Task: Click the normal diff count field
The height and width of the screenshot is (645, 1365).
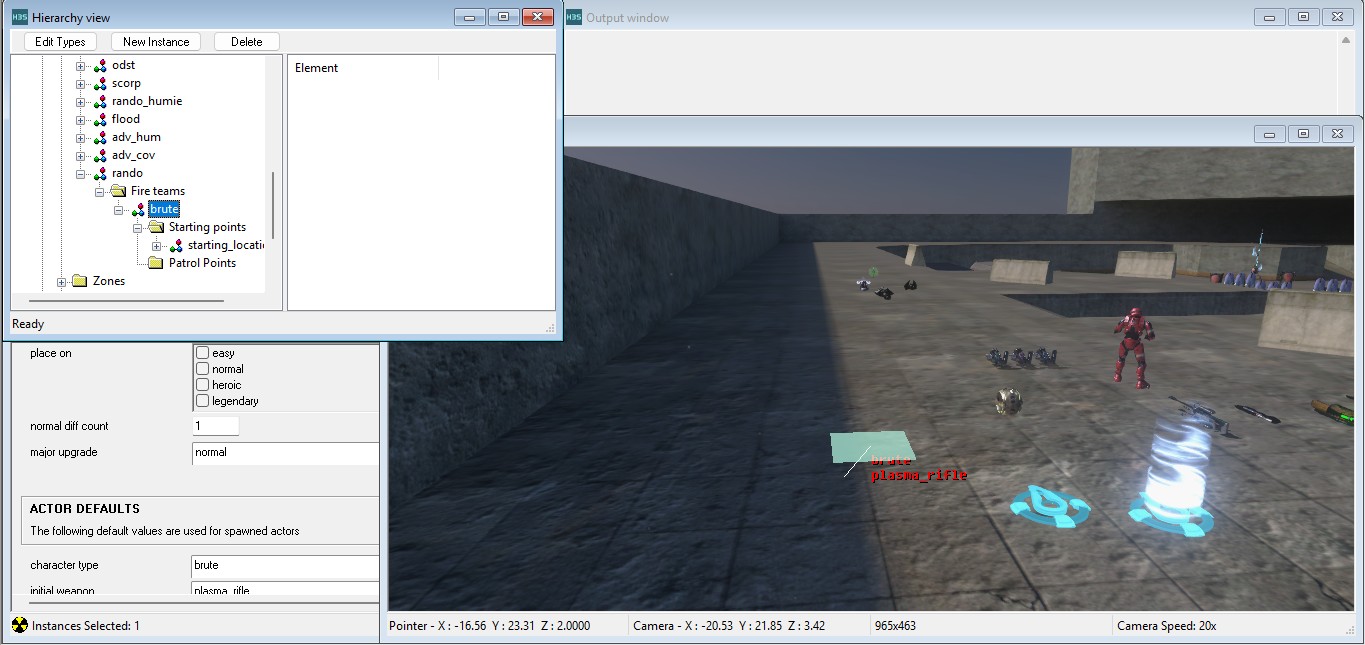Action: click(x=215, y=426)
